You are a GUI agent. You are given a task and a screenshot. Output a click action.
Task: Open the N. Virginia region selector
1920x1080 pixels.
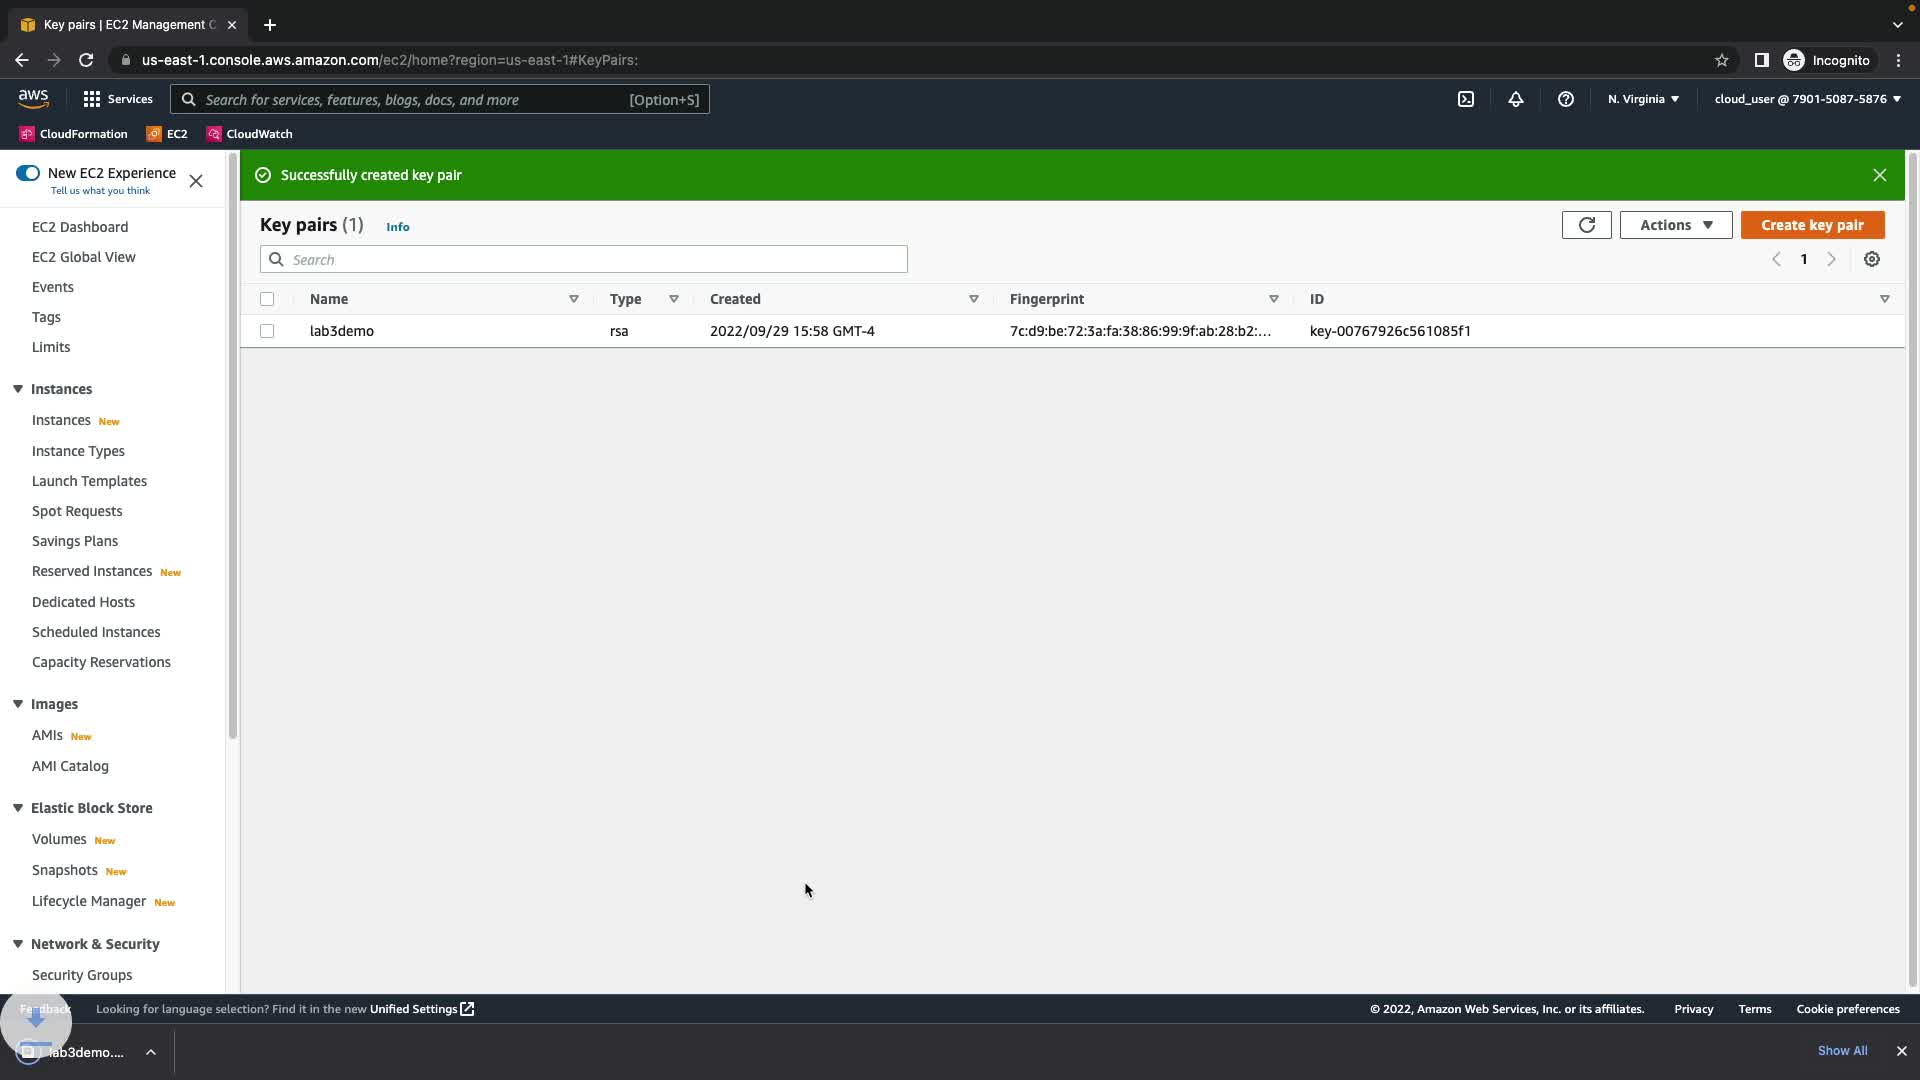coord(1642,99)
